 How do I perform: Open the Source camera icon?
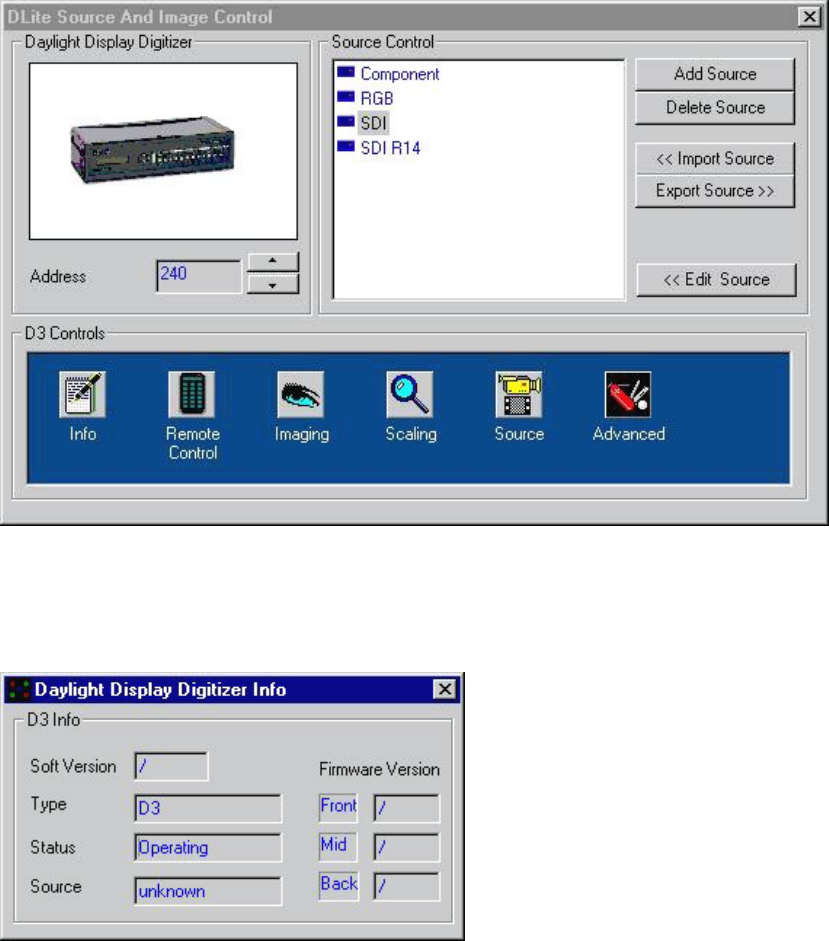(519, 394)
